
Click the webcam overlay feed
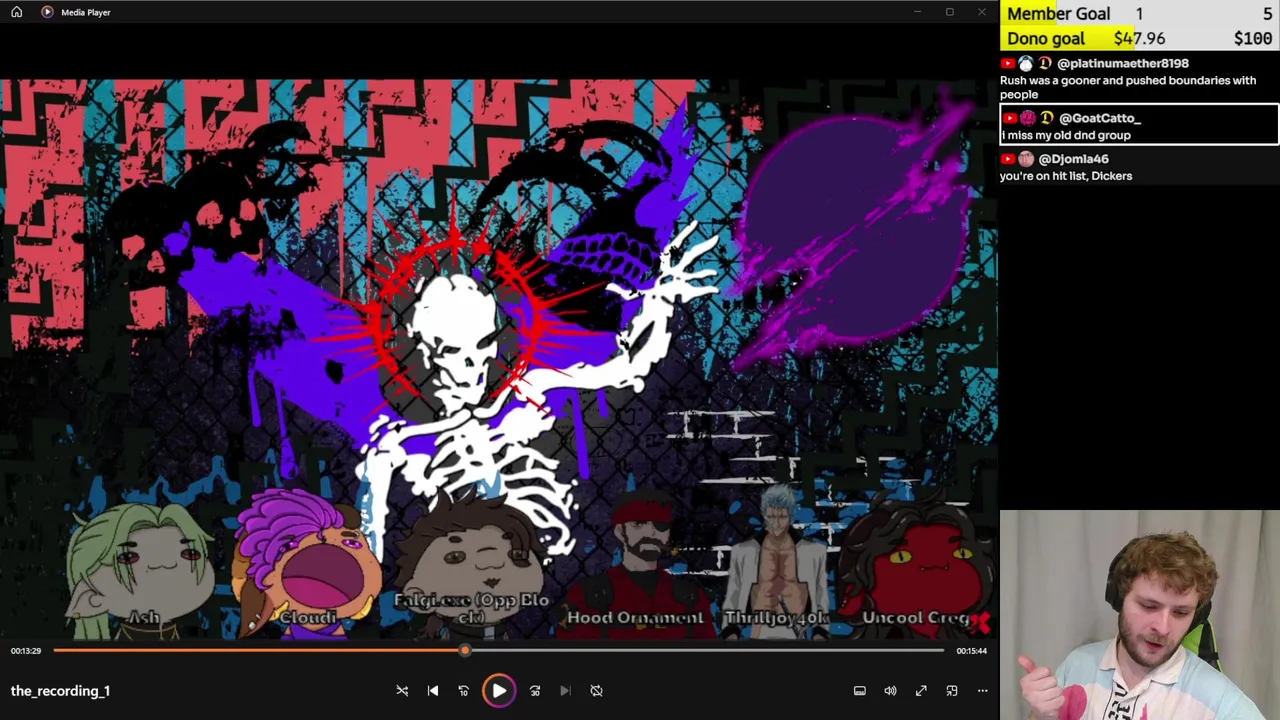[x=1140, y=615]
